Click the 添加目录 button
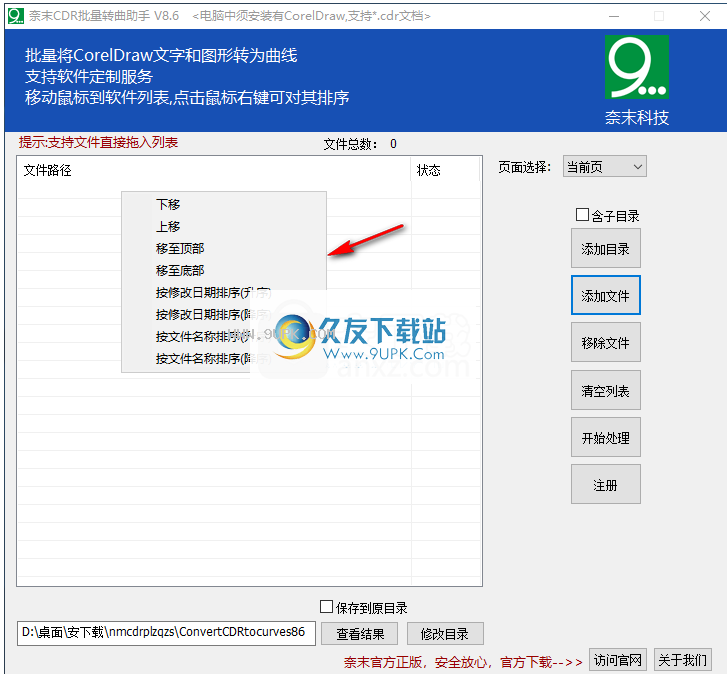727x674 pixels. [606, 248]
